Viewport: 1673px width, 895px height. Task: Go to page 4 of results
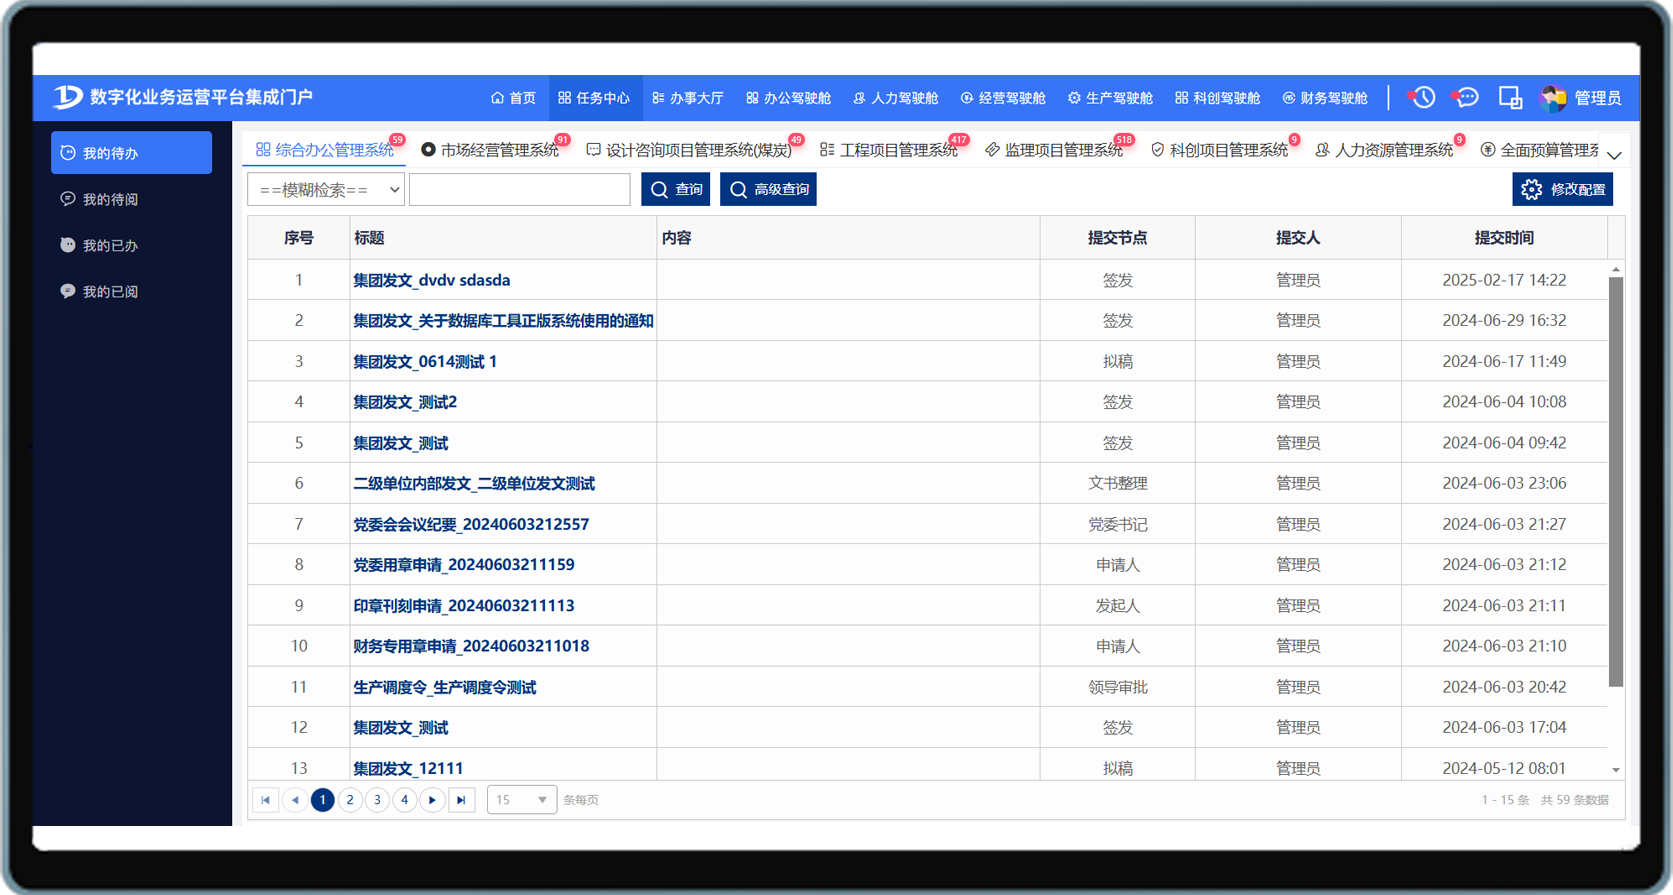coord(405,800)
